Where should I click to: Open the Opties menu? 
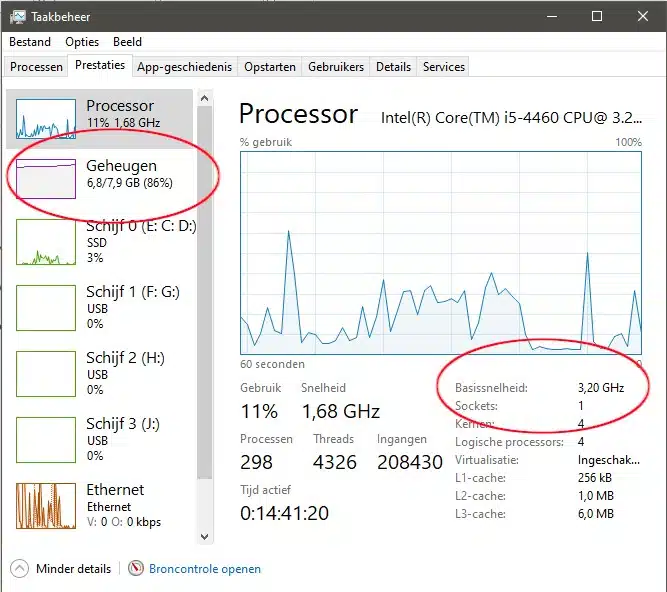pos(82,42)
